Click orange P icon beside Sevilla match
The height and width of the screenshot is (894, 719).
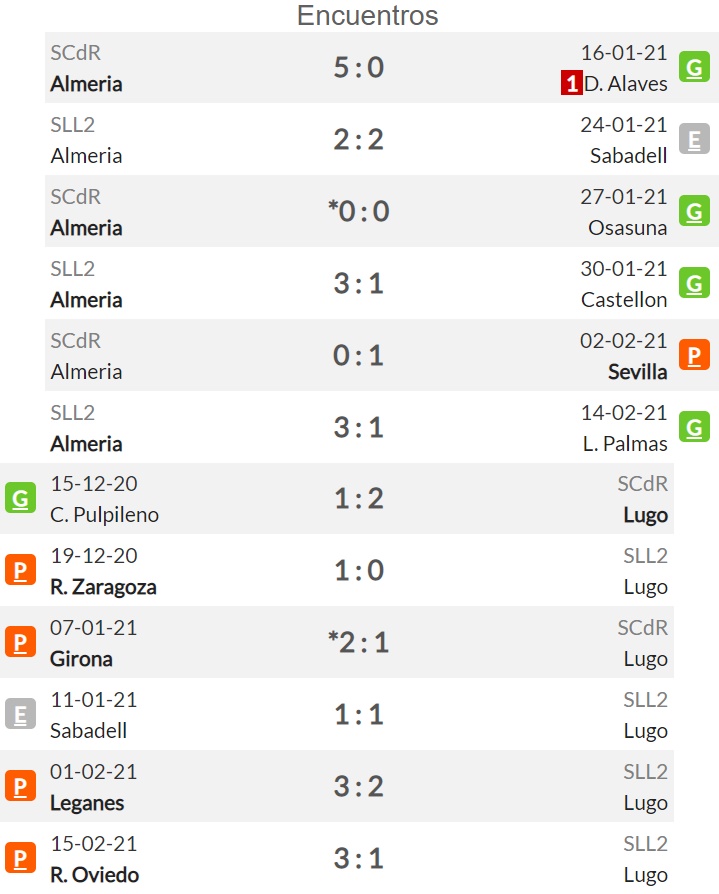tap(694, 355)
